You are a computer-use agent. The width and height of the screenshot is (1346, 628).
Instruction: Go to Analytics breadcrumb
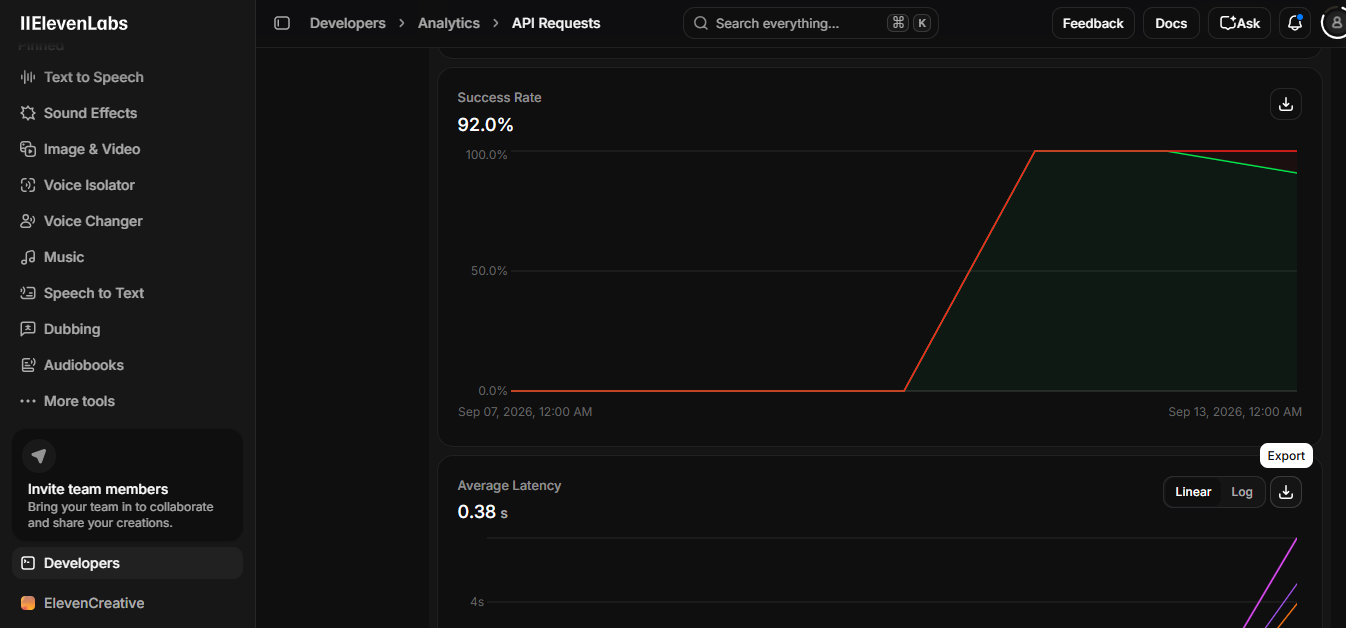coord(449,23)
